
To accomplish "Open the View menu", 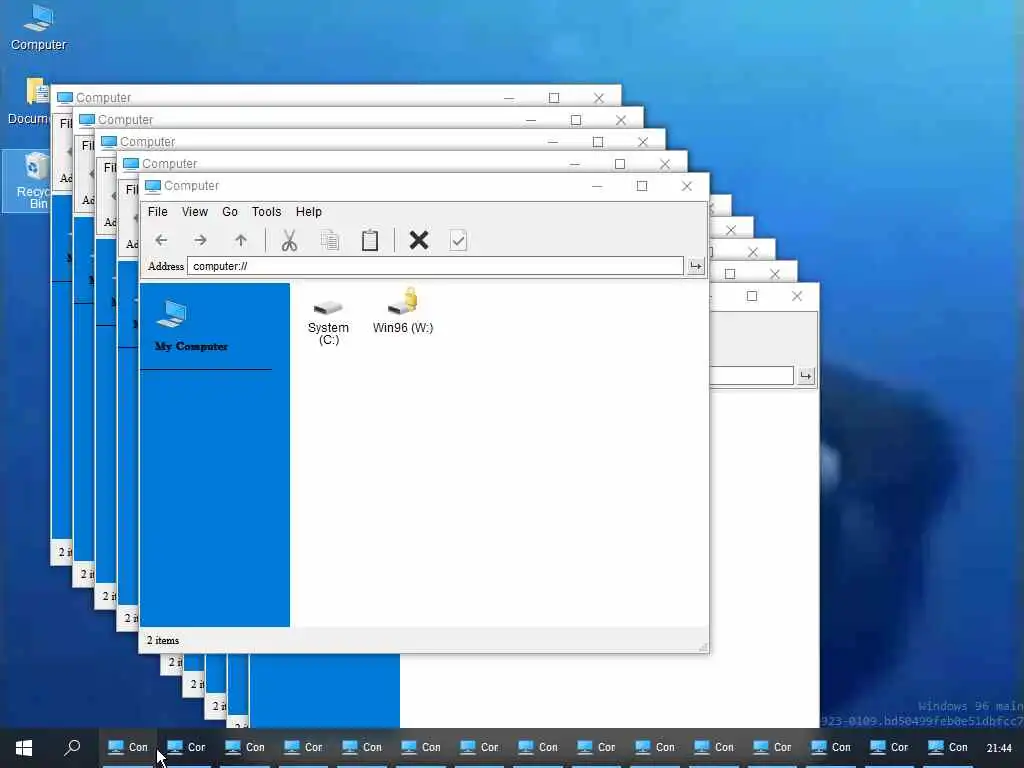I will tap(195, 212).
